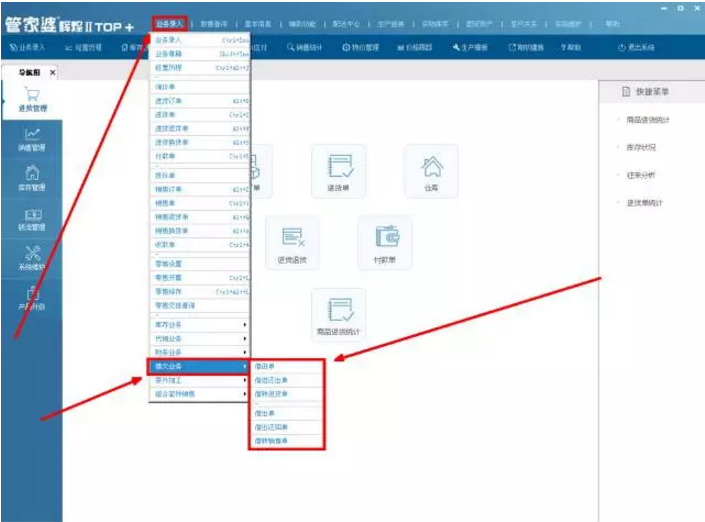Open the 客户关系 menu in the menu bar
The image size is (705, 522).
click(x=523, y=24)
